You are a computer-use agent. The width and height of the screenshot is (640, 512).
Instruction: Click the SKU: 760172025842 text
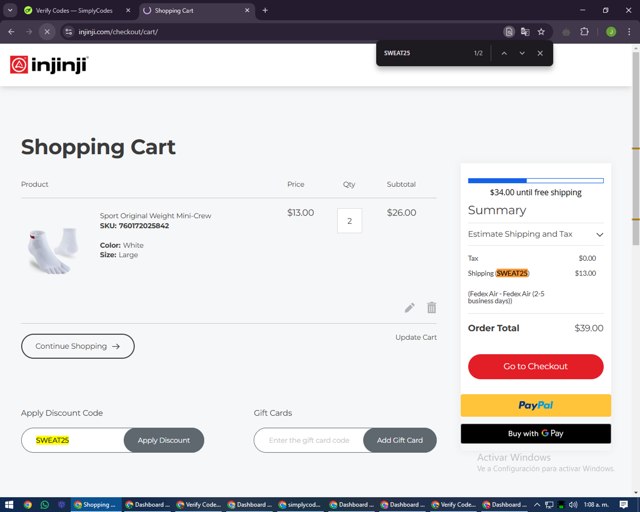coord(134,226)
